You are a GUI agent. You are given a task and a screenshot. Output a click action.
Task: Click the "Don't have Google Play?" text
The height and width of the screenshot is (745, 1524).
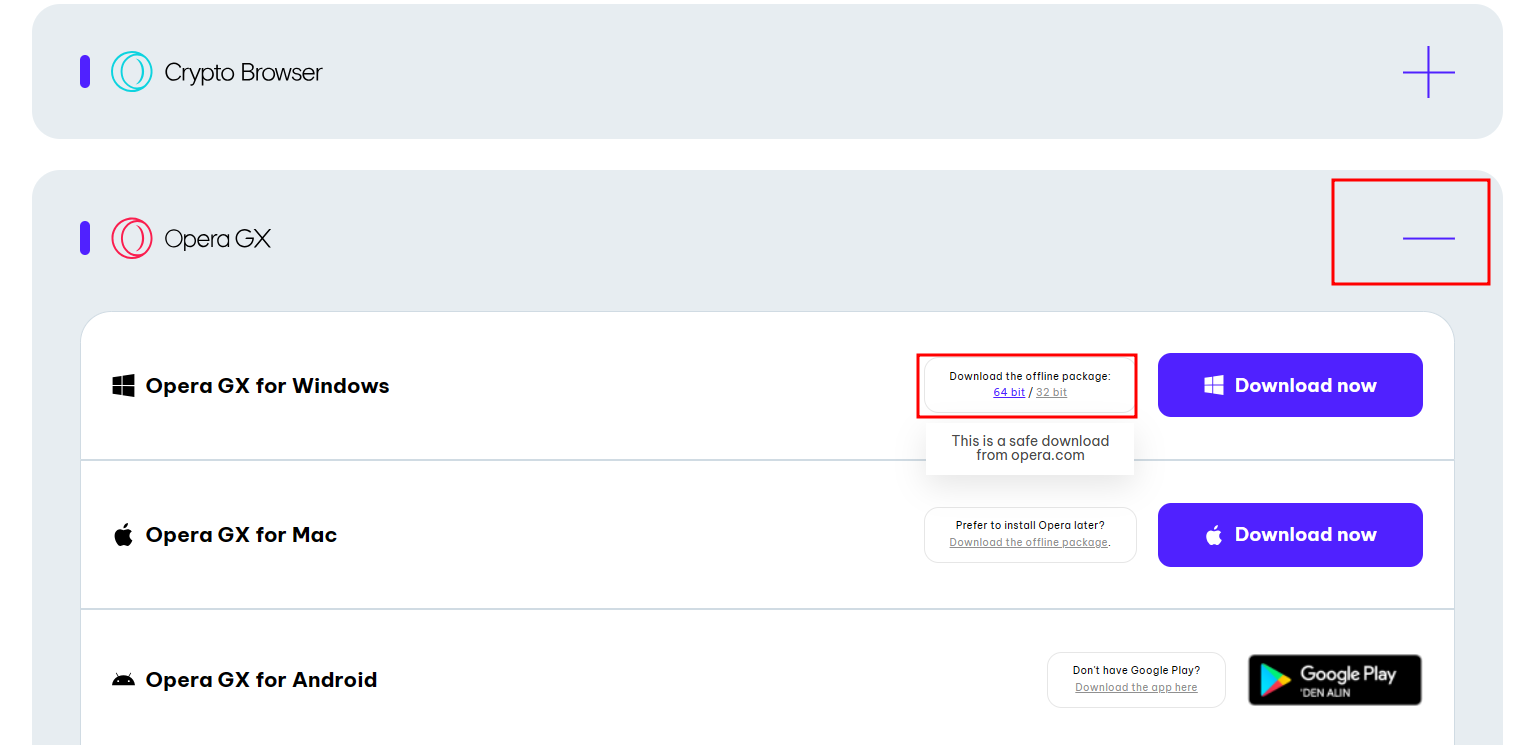[1136, 671]
